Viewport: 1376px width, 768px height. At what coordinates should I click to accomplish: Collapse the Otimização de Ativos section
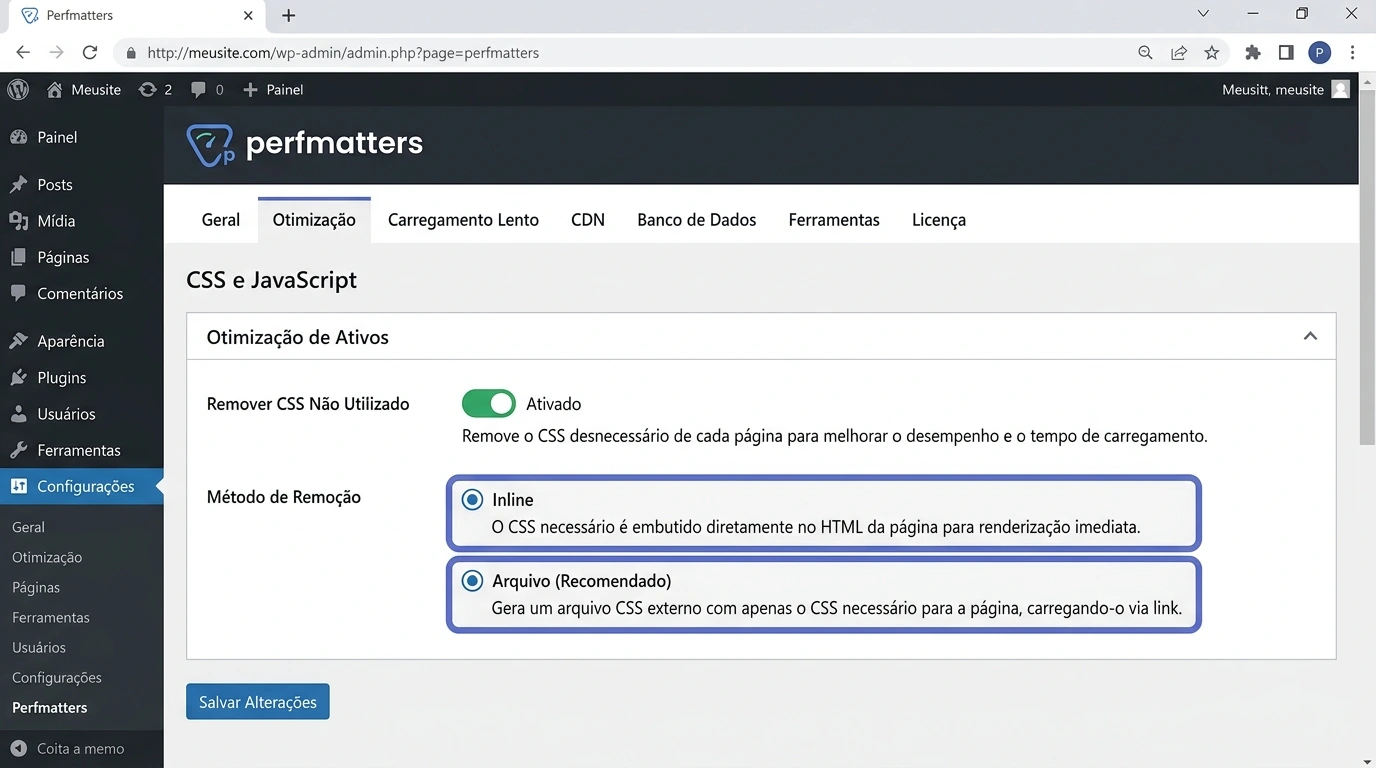(1310, 337)
